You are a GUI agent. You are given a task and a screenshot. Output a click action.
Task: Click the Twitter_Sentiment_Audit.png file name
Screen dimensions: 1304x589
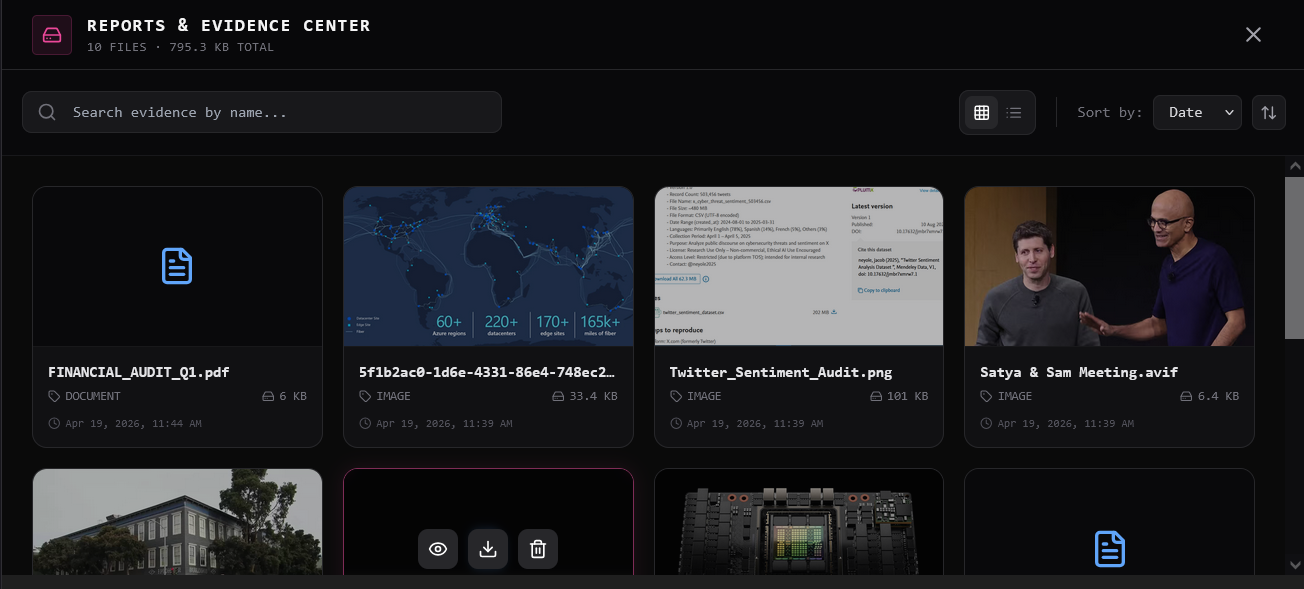click(x=781, y=372)
